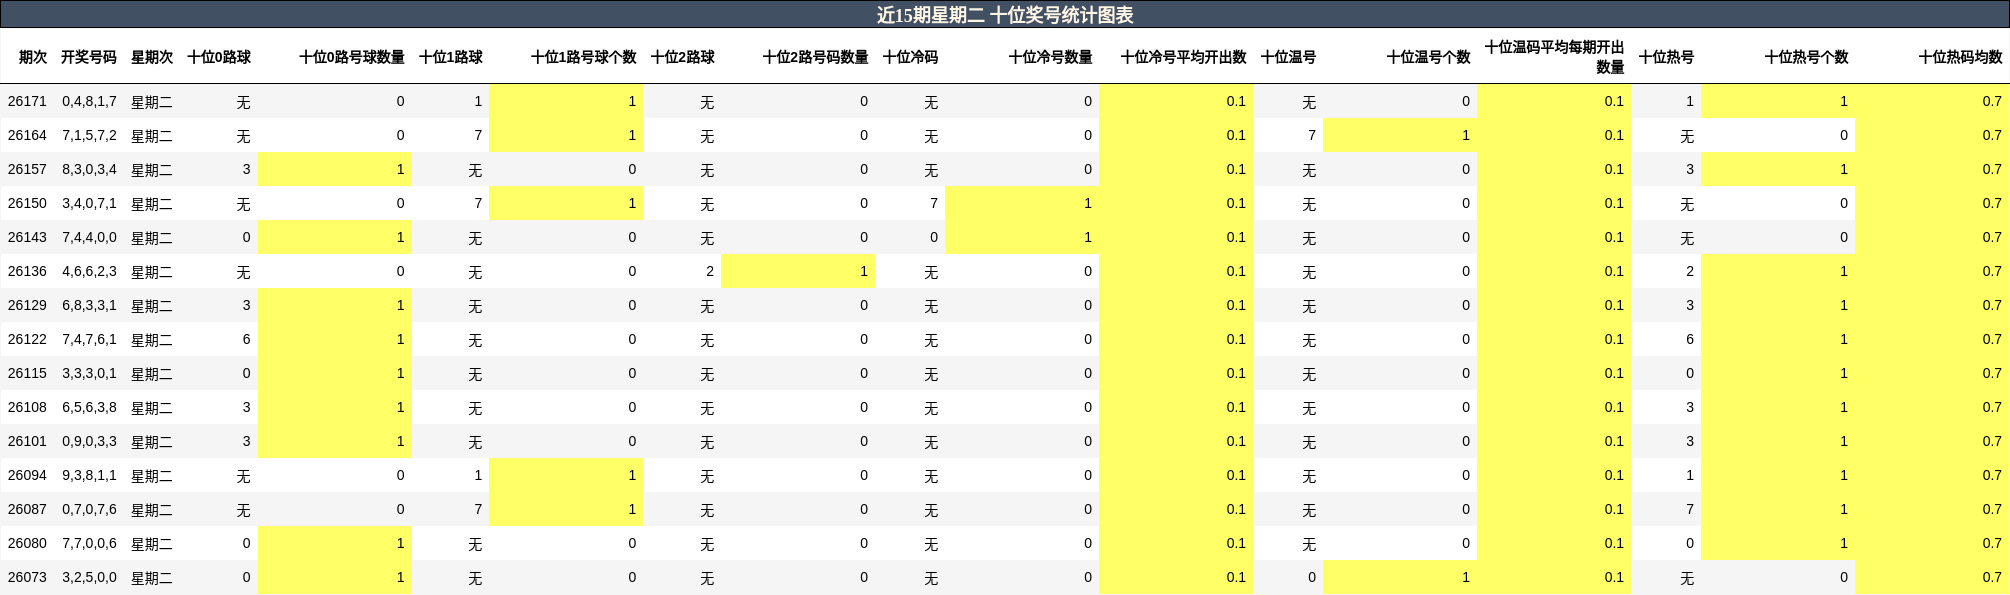Viewport: 2010px width, 595px height.
Task: Select the 十位温码平均每期开出数量 header
Action: pos(1555,57)
